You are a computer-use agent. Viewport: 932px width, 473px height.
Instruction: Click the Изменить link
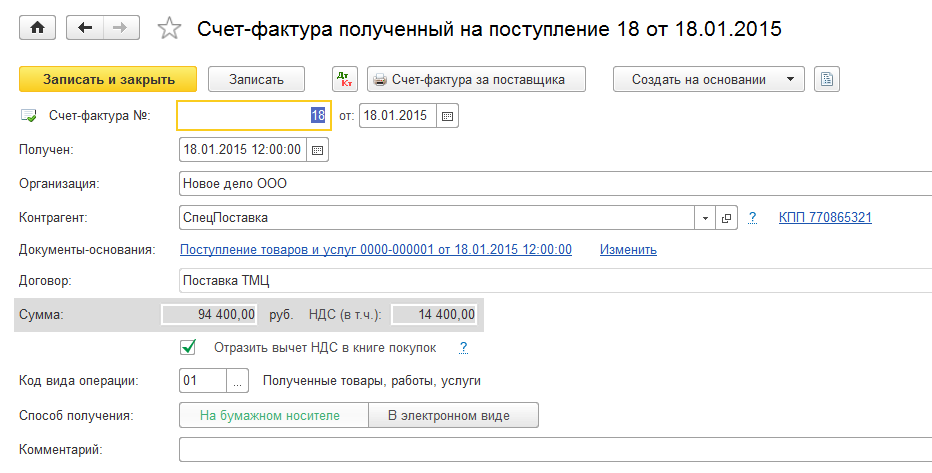(628, 250)
